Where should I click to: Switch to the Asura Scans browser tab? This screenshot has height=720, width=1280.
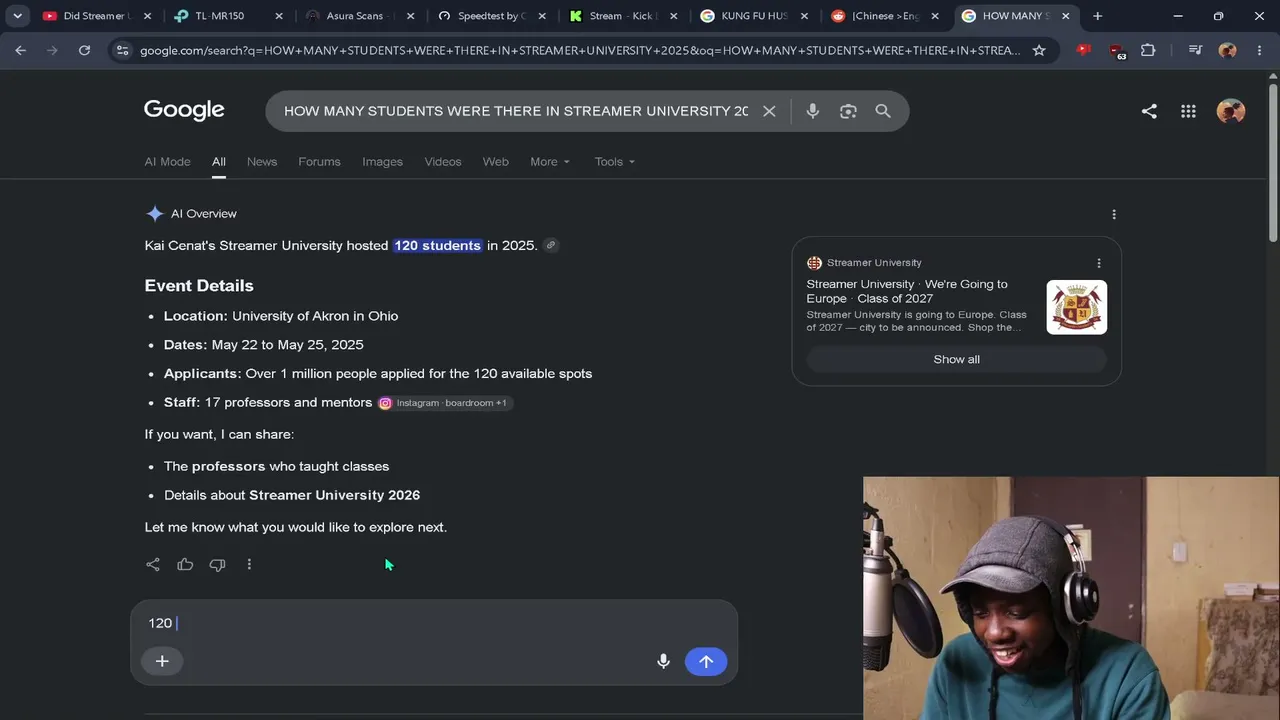(358, 16)
